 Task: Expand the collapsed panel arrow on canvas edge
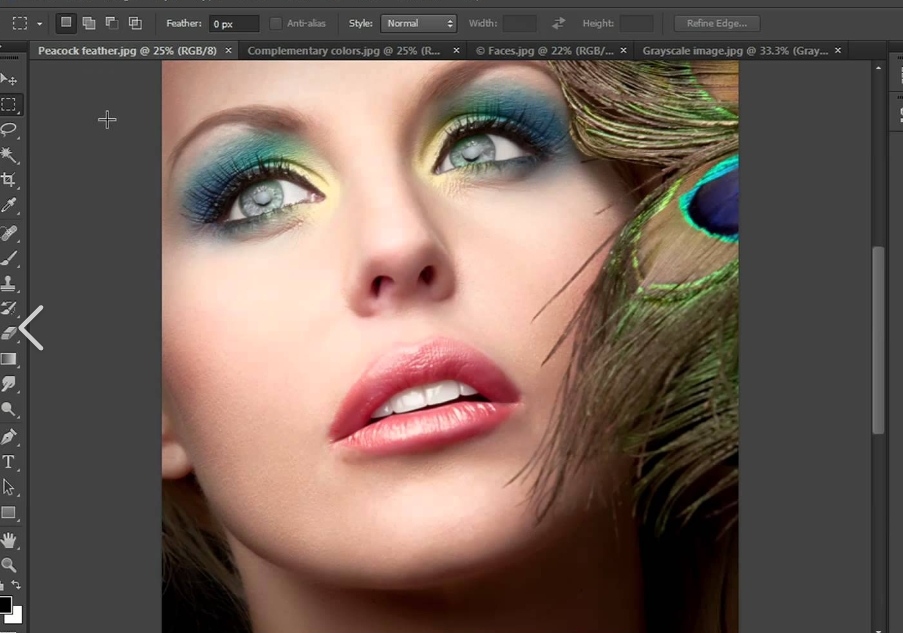tap(30, 328)
